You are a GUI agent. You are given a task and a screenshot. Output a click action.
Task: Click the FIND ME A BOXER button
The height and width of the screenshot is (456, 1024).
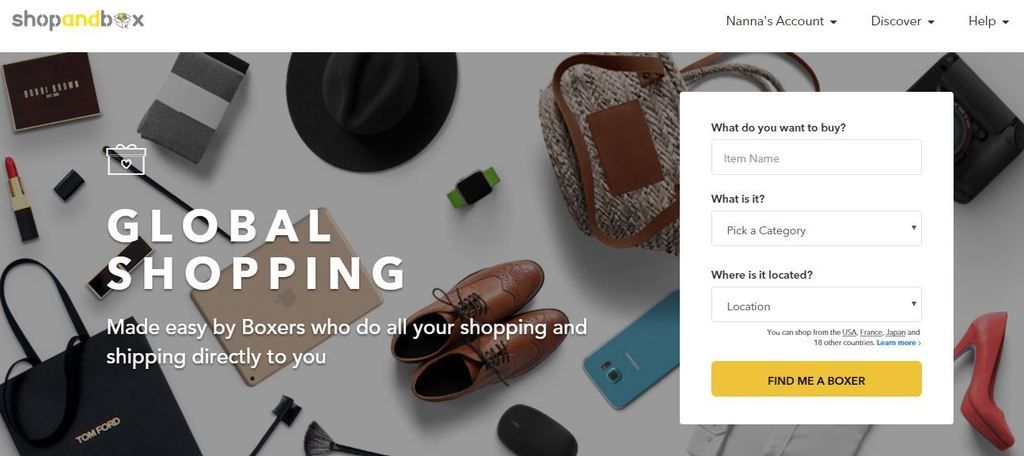pyautogui.click(x=816, y=379)
